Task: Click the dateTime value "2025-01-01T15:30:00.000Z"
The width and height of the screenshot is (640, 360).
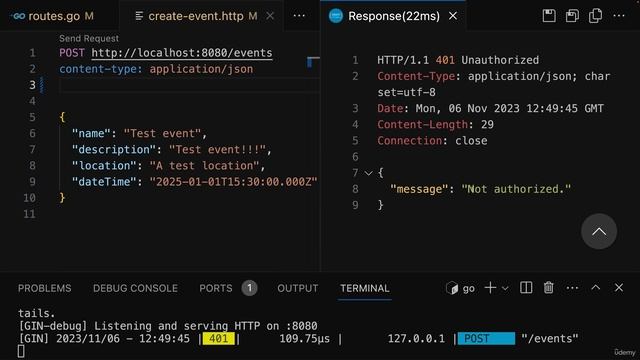Action: pos(233,182)
